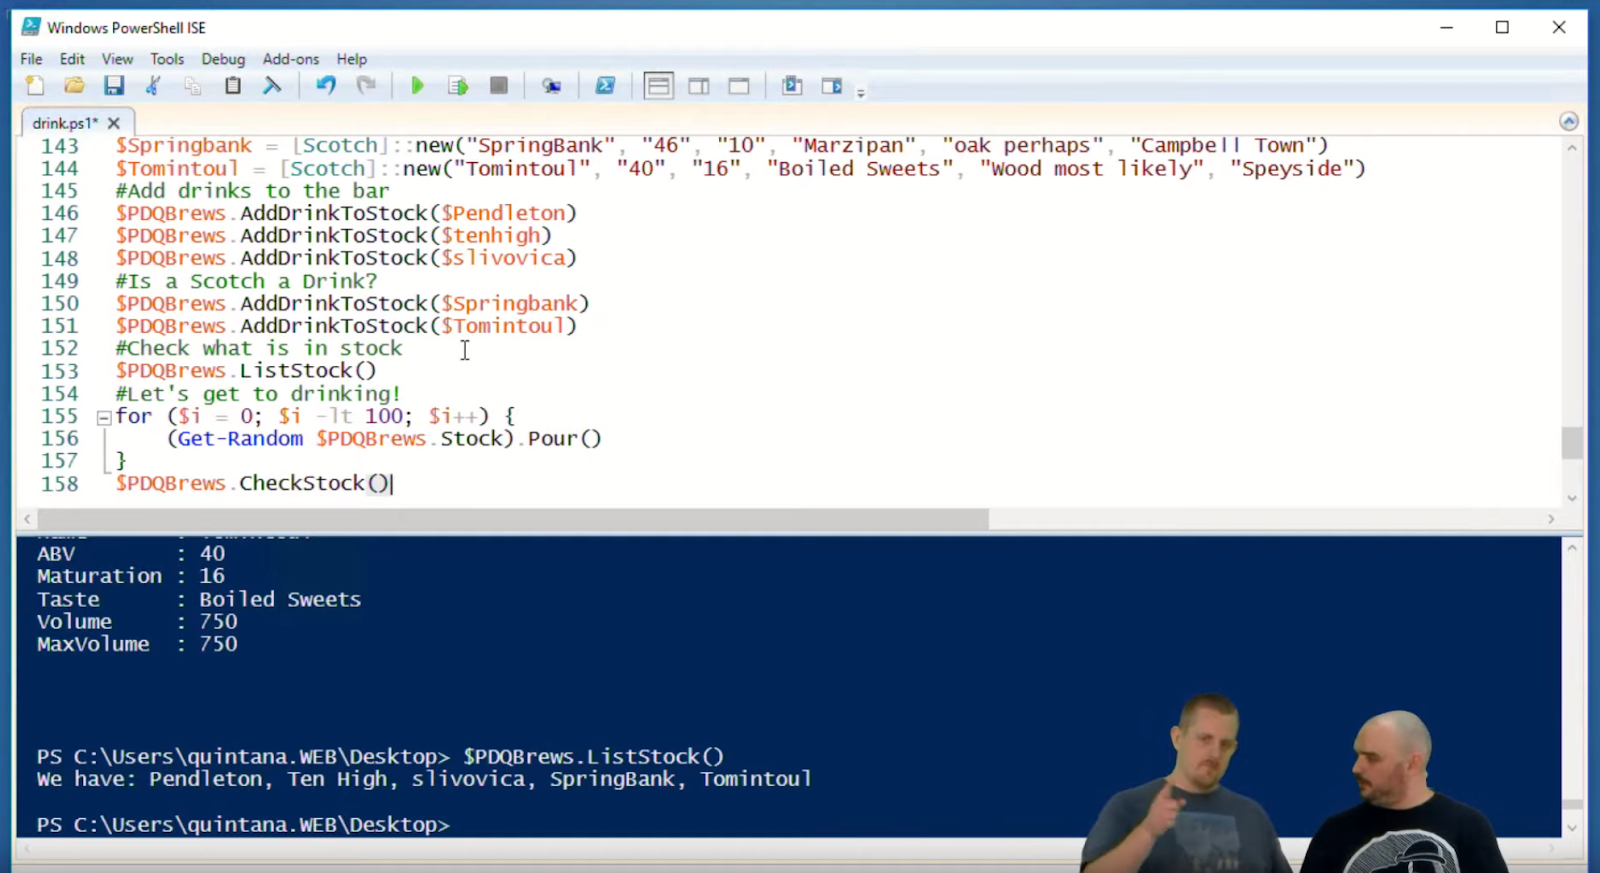1600x873 pixels.
Task: Click script editor horizontal scrollbar thumb
Action: 512,519
